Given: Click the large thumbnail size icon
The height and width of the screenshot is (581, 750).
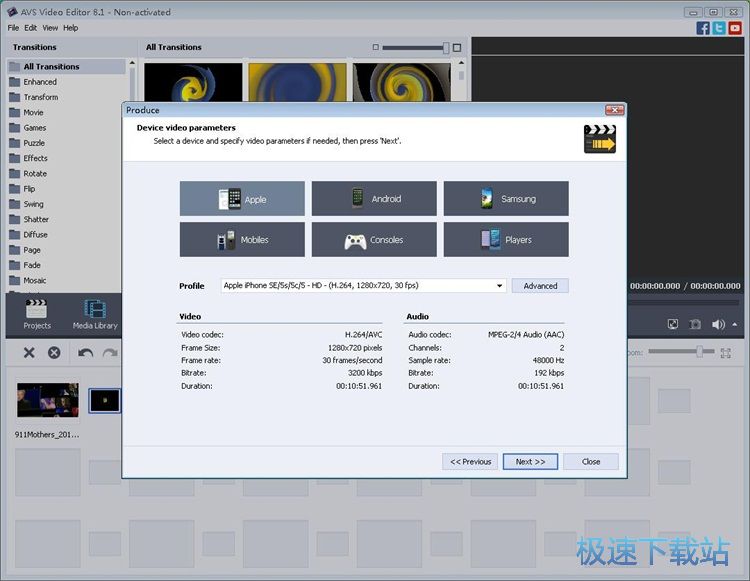Looking at the screenshot, I should click(457, 47).
